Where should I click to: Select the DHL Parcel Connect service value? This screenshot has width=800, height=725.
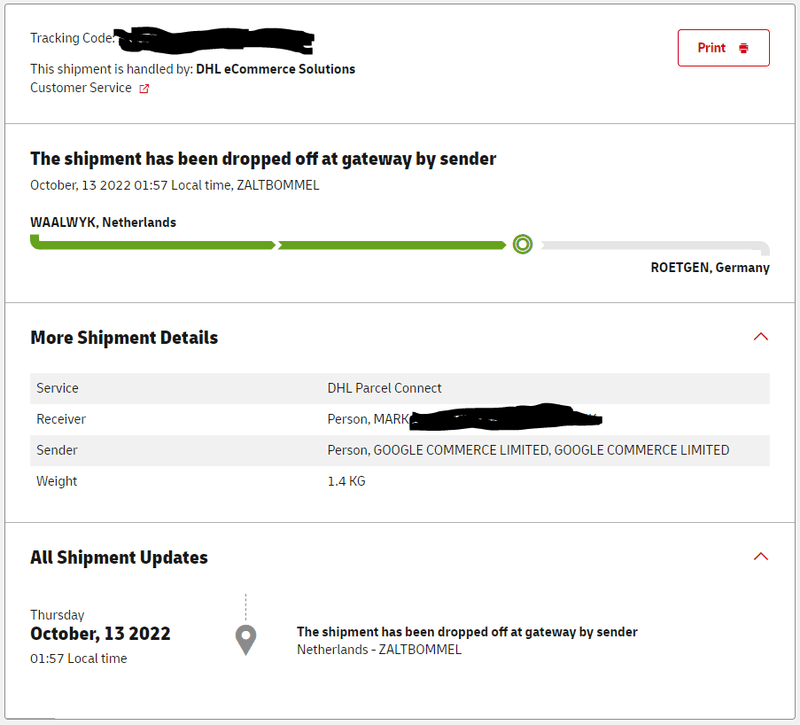pos(384,388)
